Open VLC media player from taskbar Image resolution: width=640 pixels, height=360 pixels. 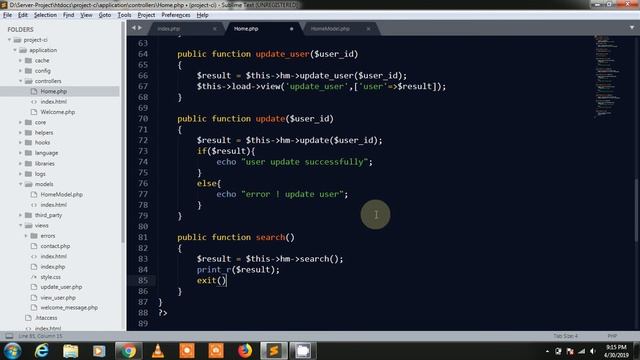click(158, 351)
